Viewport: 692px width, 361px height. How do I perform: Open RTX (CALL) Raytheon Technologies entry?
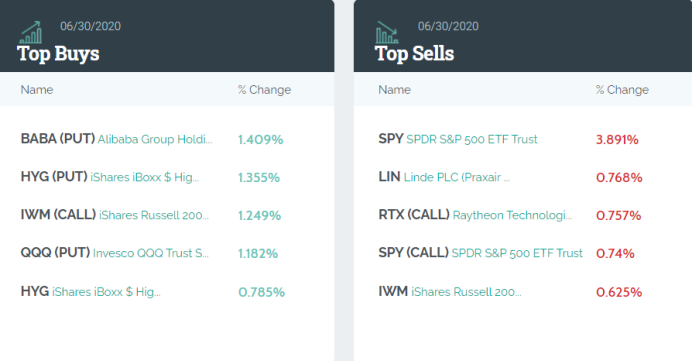(x=475, y=215)
